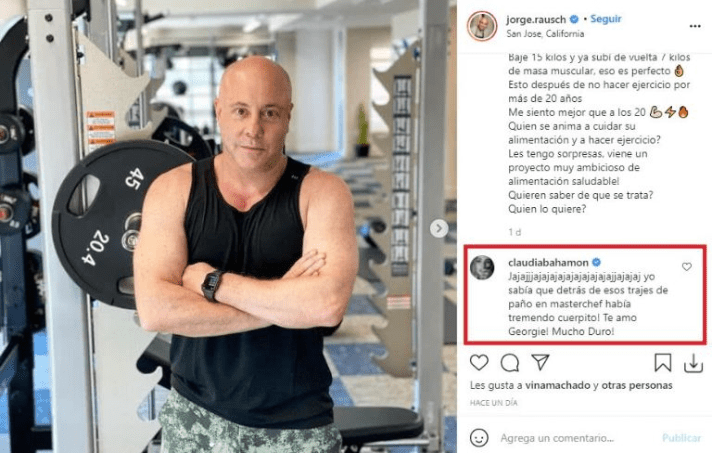Go to next photo carousel arrow
The image size is (712, 453).
pos(439,228)
